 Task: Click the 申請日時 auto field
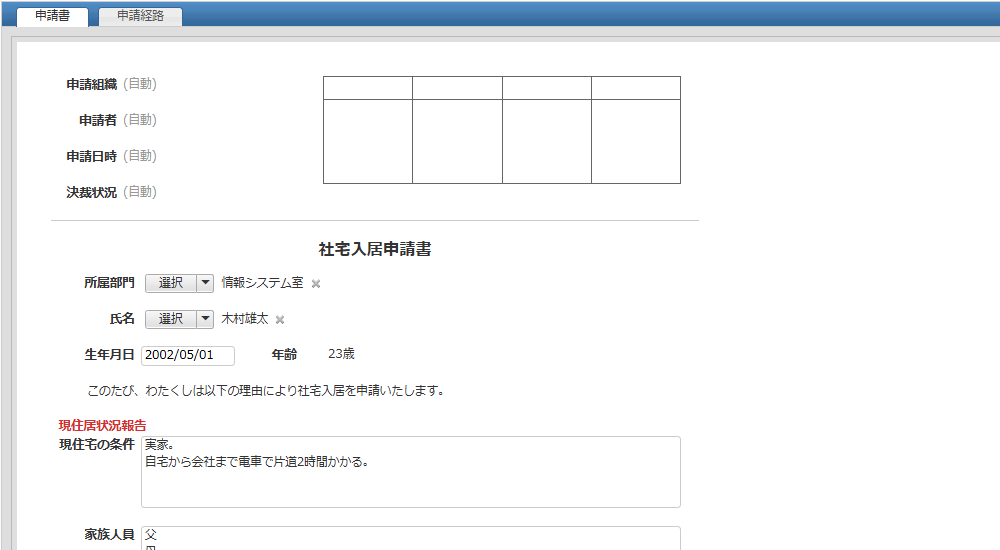point(139,156)
